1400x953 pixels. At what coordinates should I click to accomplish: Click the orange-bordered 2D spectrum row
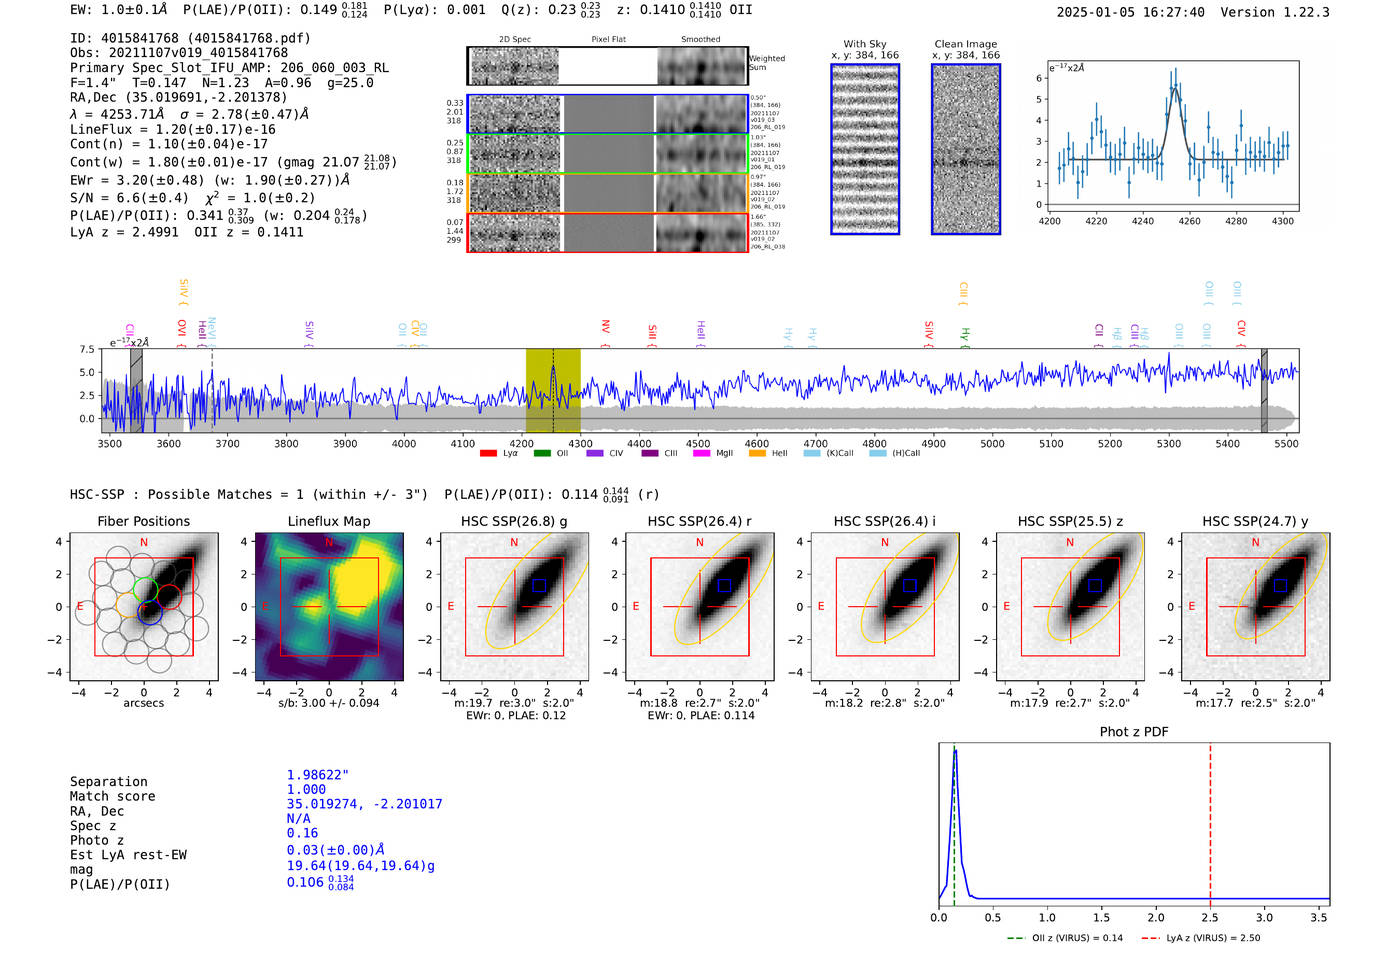pyautogui.click(x=608, y=193)
